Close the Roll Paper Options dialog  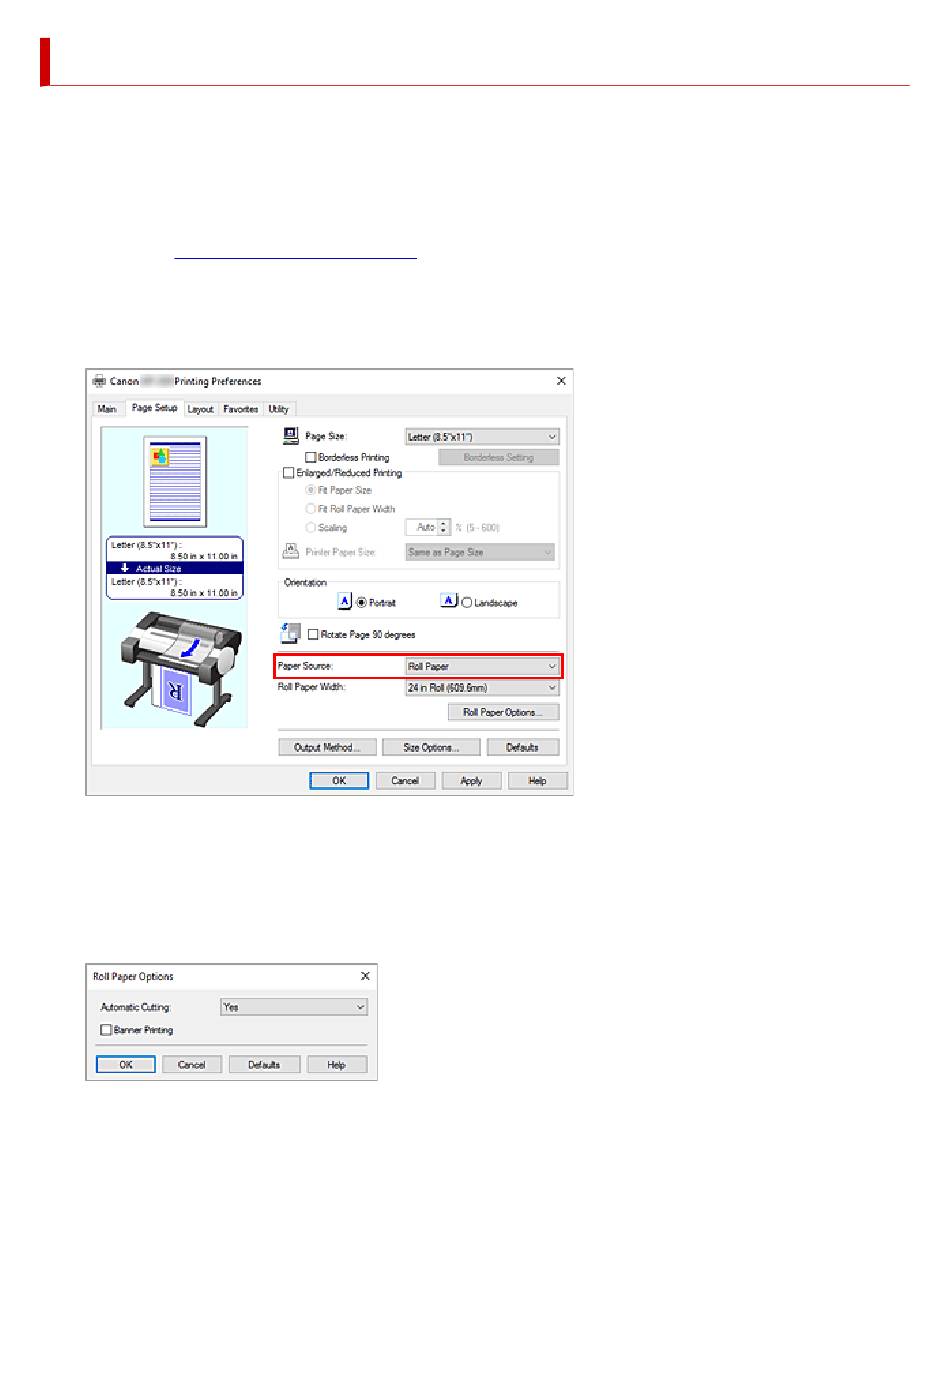coord(365,976)
